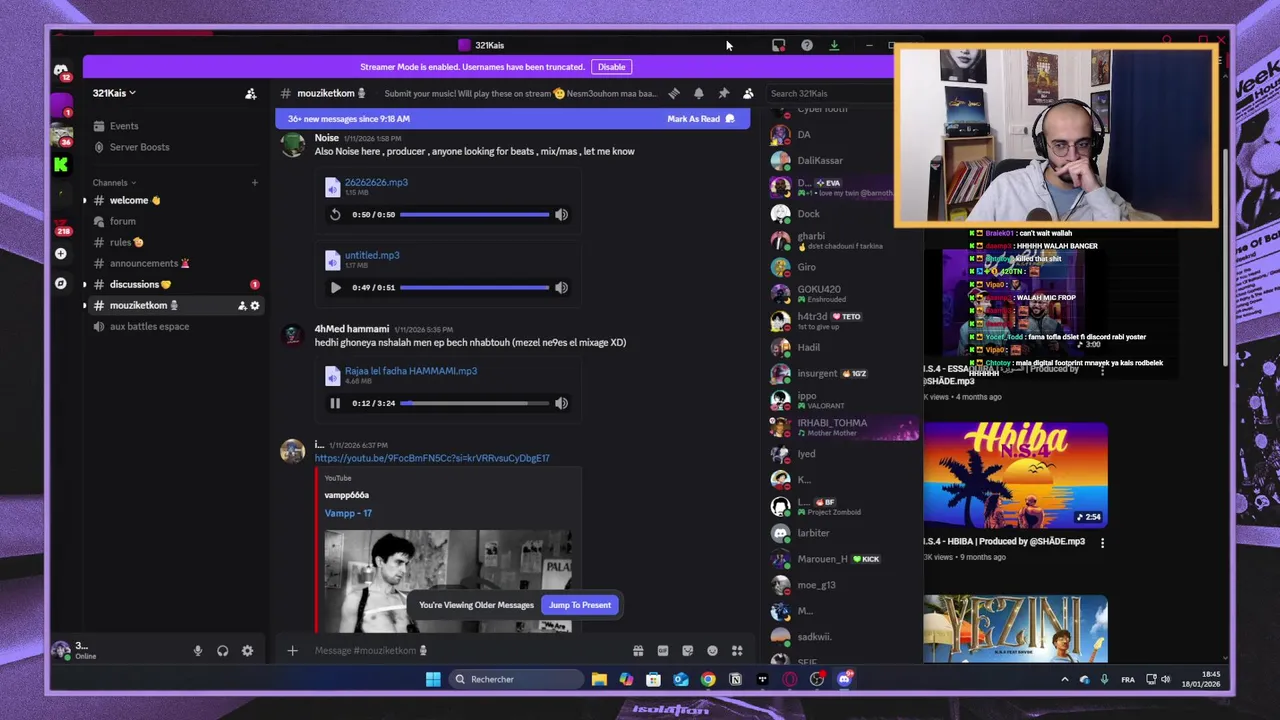Viewport: 1280px width, 720px height.
Task: Open the threads icon in channel header
Action: (x=674, y=94)
